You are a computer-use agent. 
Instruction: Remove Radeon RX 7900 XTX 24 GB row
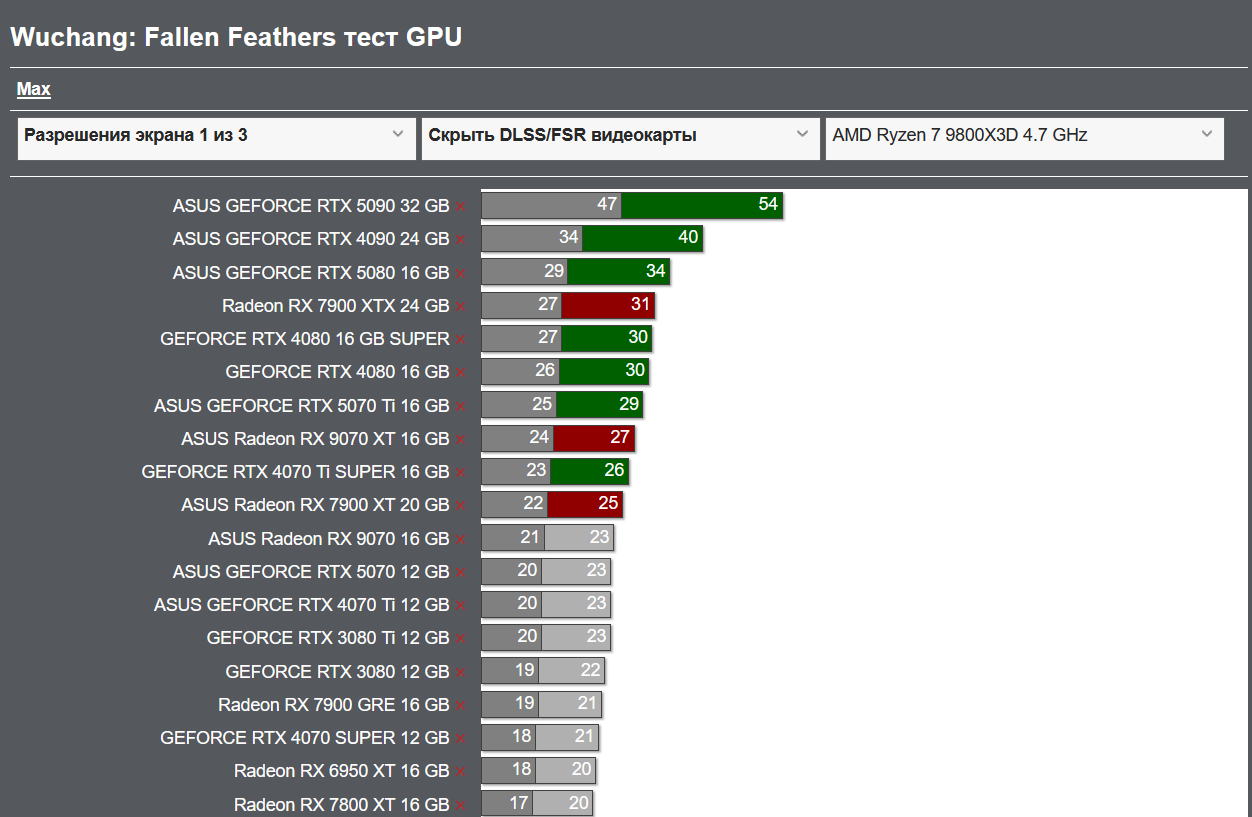[x=460, y=306]
